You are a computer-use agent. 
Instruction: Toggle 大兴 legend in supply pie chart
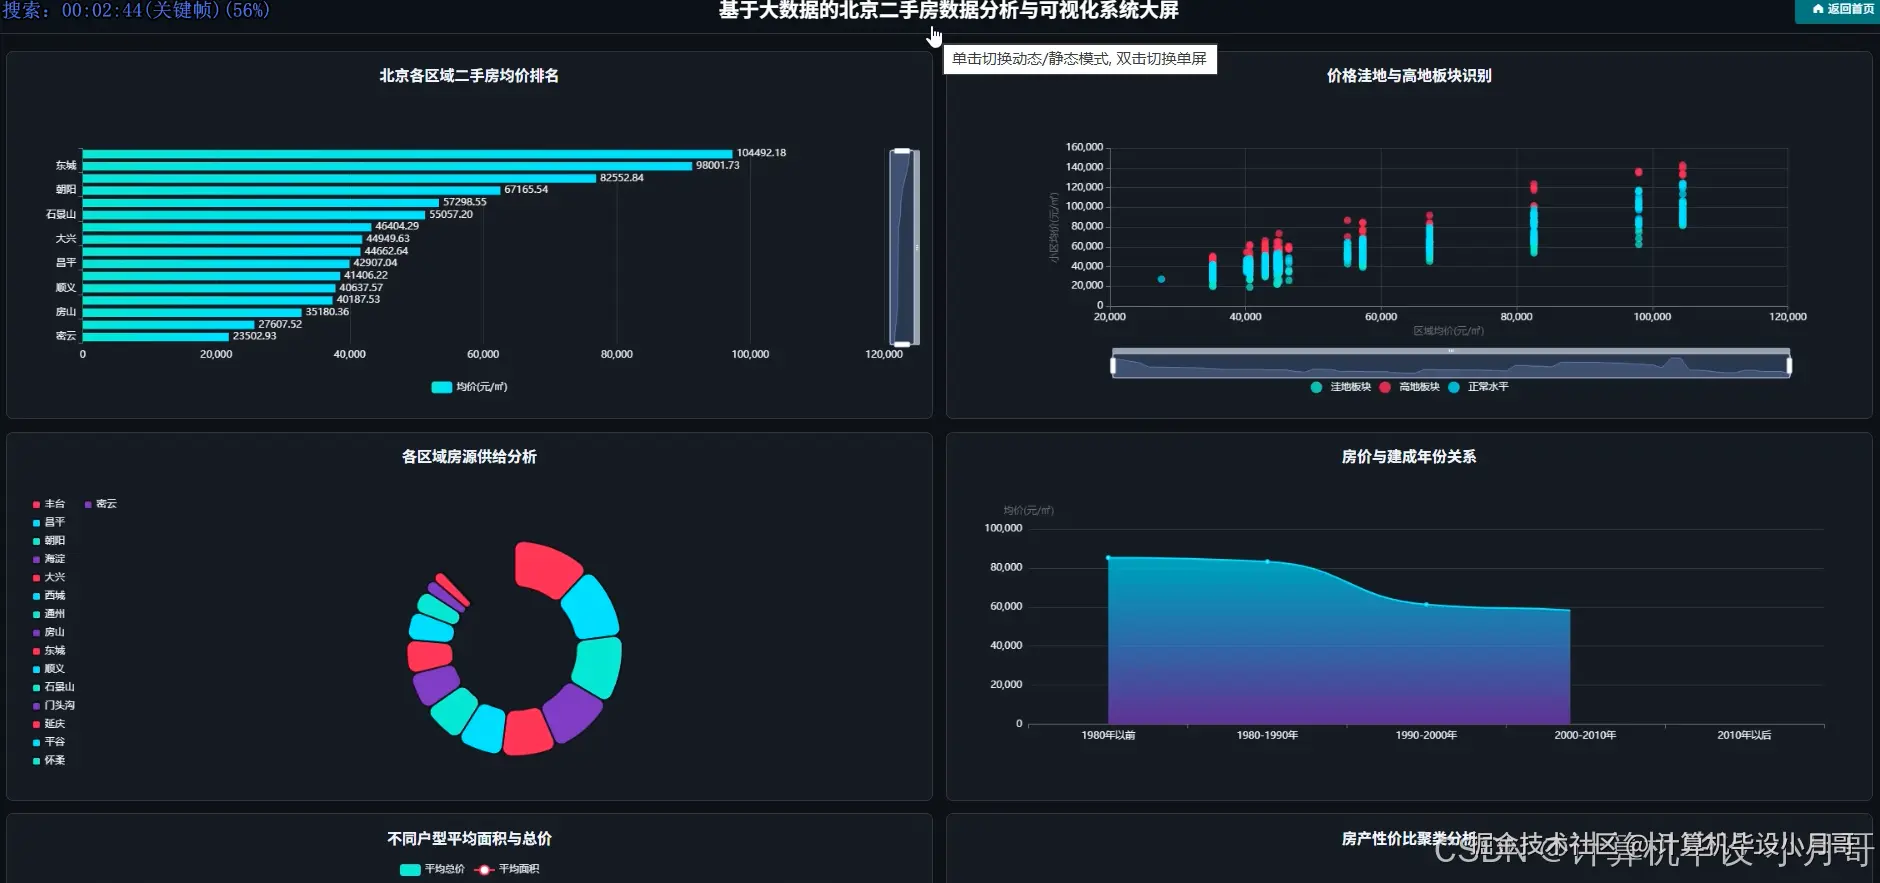coord(49,577)
